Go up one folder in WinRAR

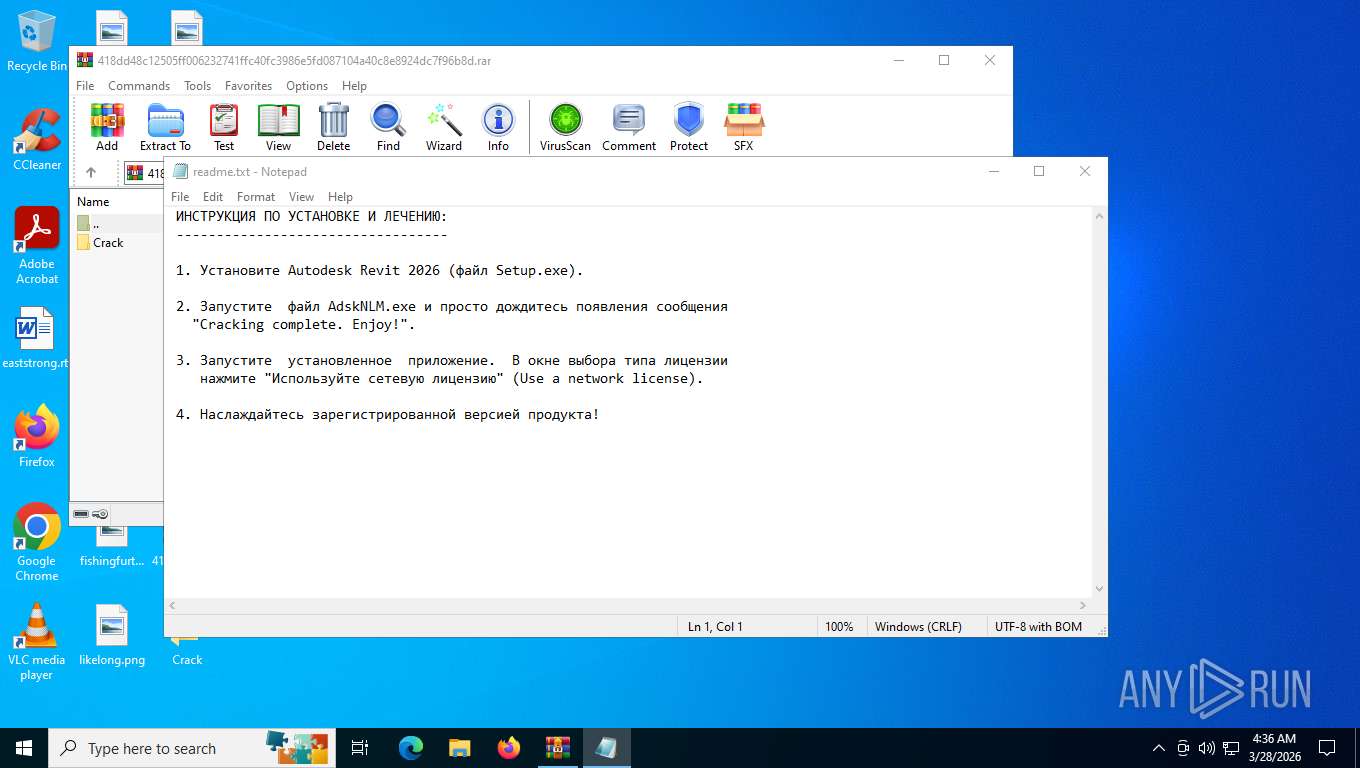coord(91,172)
